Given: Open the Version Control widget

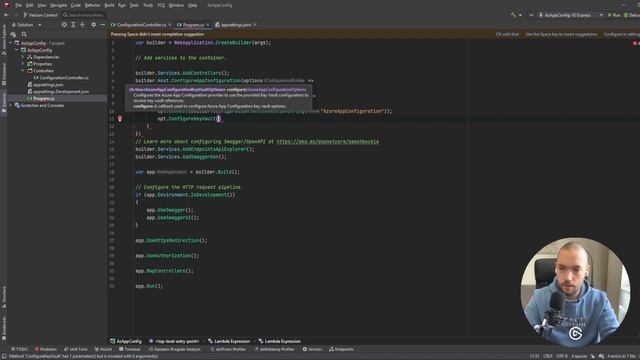Looking at the screenshot, I should [40, 15].
